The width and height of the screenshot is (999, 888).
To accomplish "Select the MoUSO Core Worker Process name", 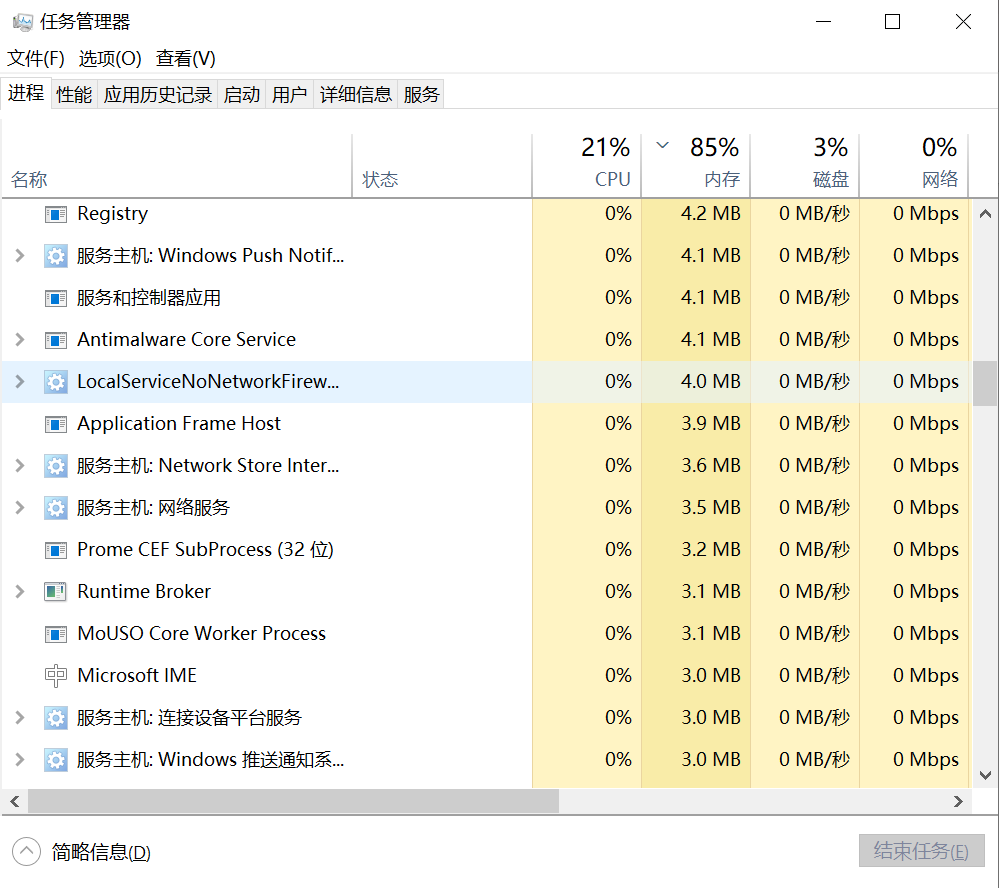I will [201, 634].
